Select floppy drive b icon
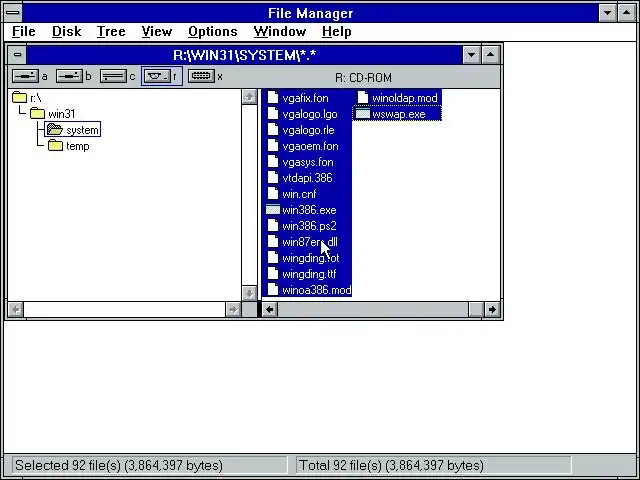 (69, 76)
